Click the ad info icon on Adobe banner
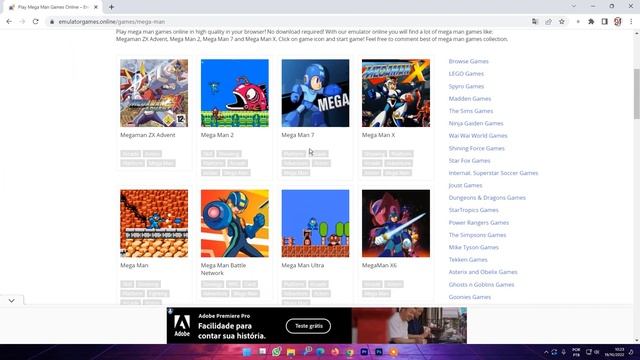640x360 pixels. click(170, 311)
